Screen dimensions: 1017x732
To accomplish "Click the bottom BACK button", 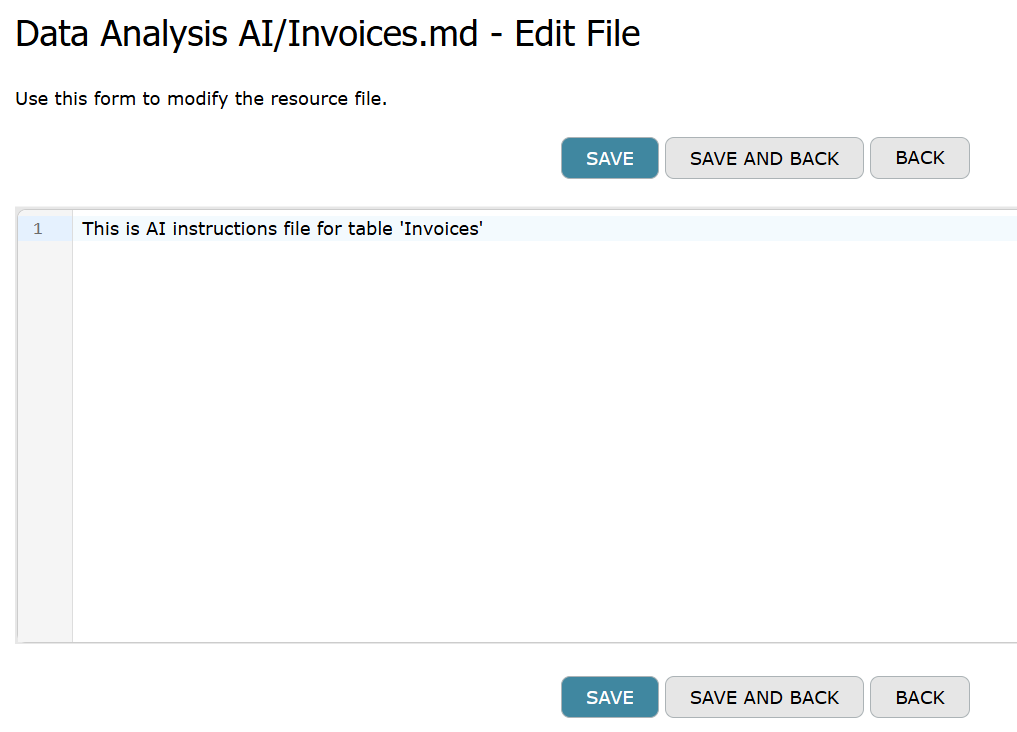I will pos(919,697).
